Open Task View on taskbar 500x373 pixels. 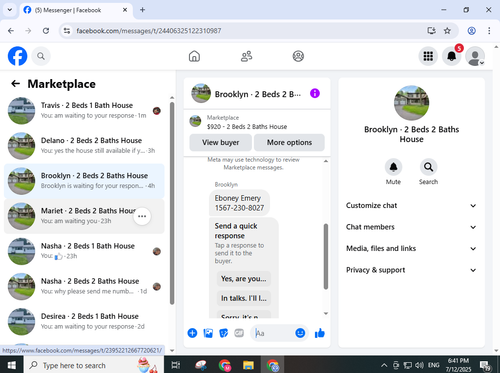pyautogui.click(x=176, y=365)
